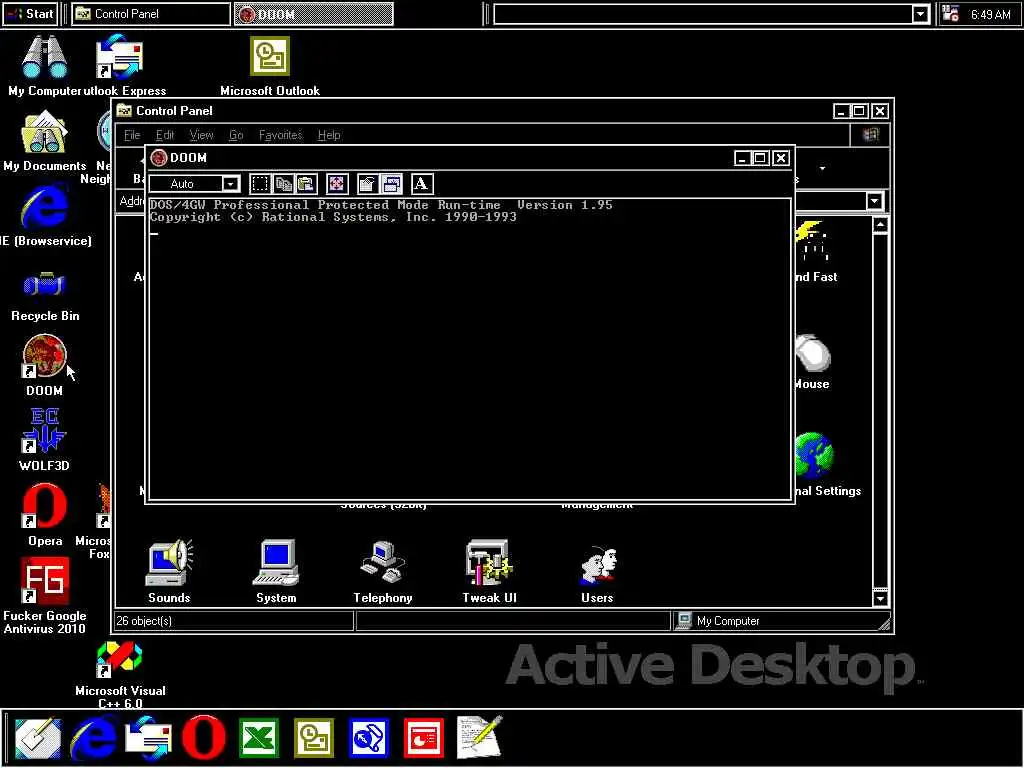The height and width of the screenshot is (768, 1024).
Task: Click the Paste icon in the DOOM toolbar
Action: [x=306, y=184]
